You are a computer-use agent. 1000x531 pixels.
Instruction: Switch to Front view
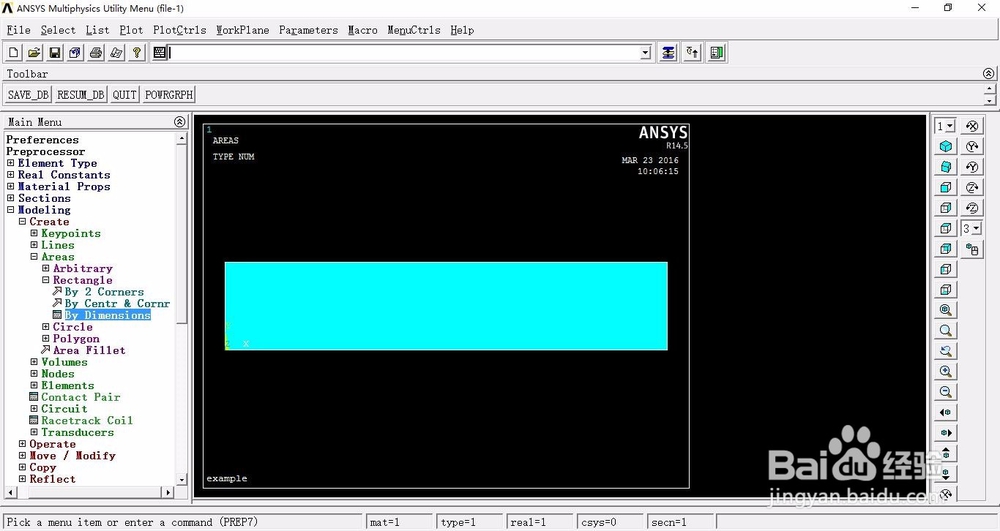click(x=946, y=187)
